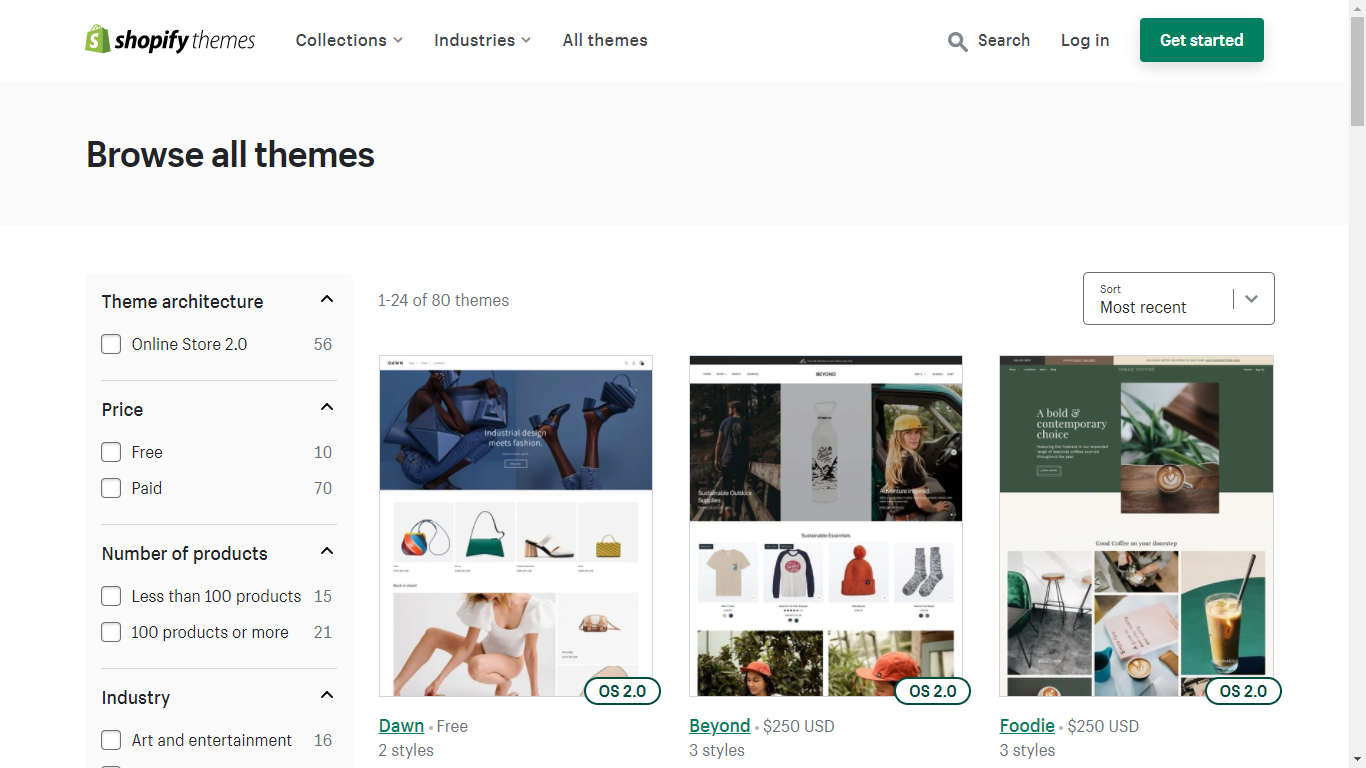The image size is (1366, 768).
Task: Open the Sort Most recent dropdown
Action: [1179, 299]
